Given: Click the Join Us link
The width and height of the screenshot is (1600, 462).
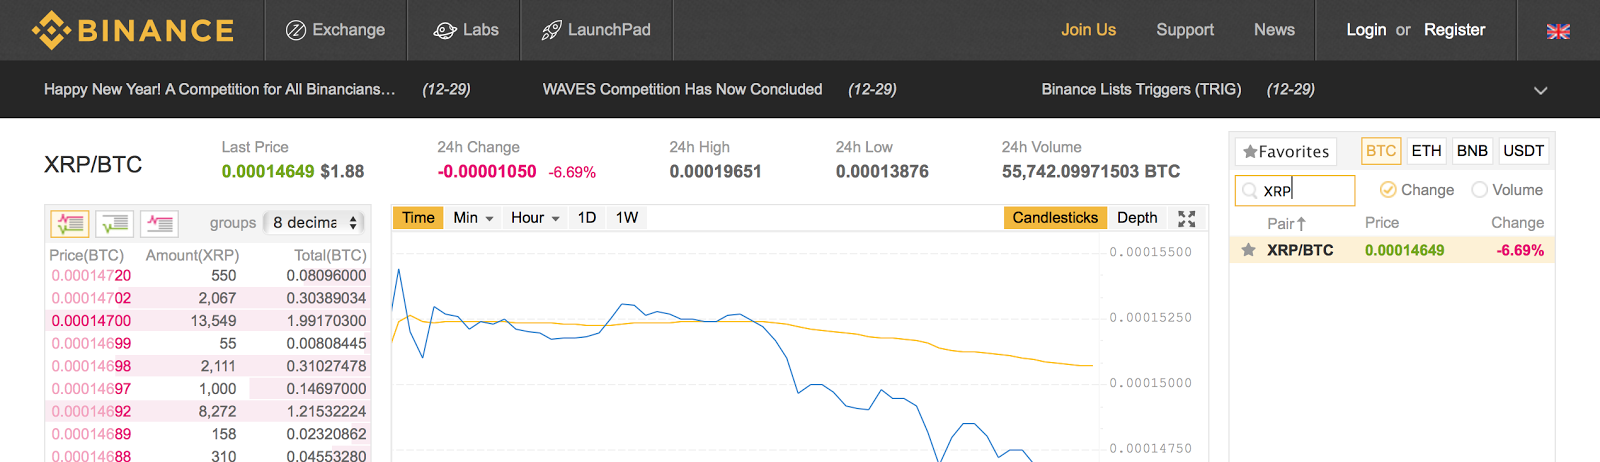Looking at the screenshot, I should pos(1088,30).
